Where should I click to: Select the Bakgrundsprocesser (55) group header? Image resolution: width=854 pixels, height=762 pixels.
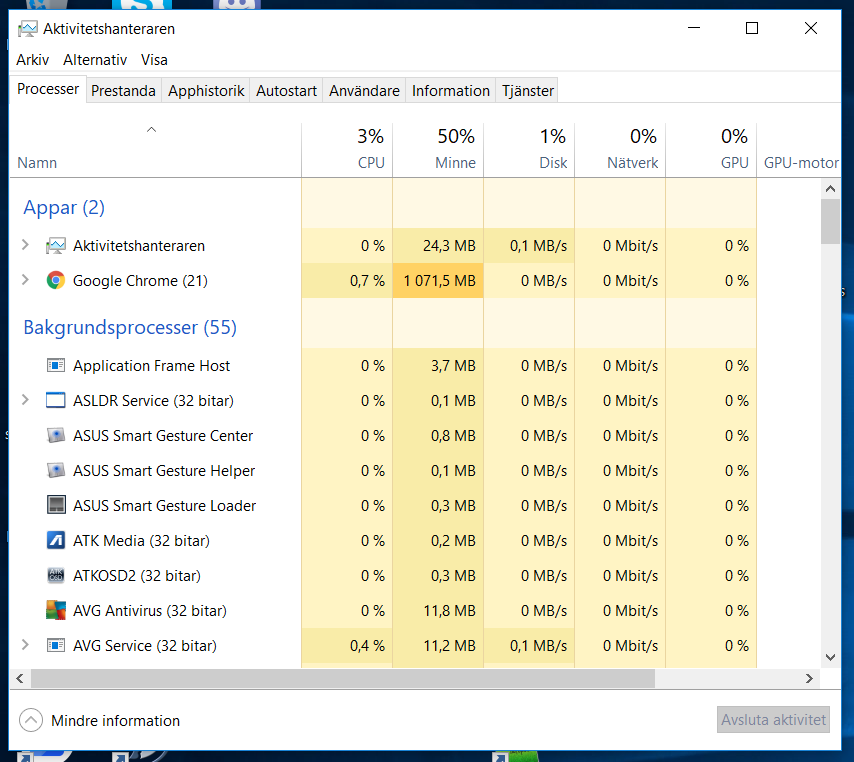point(130,327)
